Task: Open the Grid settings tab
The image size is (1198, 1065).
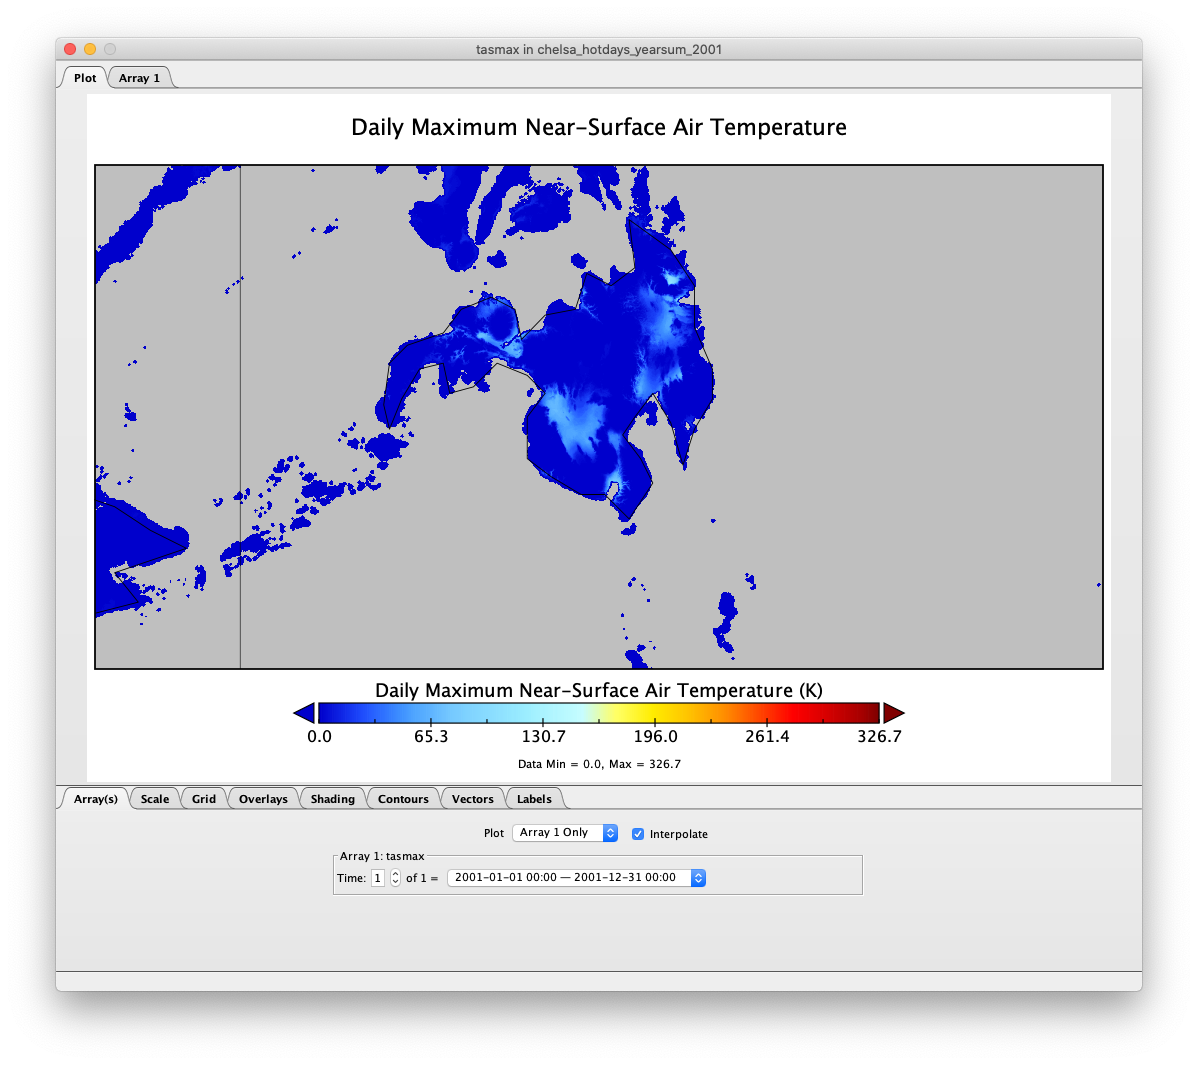Action: pos(204,798)
